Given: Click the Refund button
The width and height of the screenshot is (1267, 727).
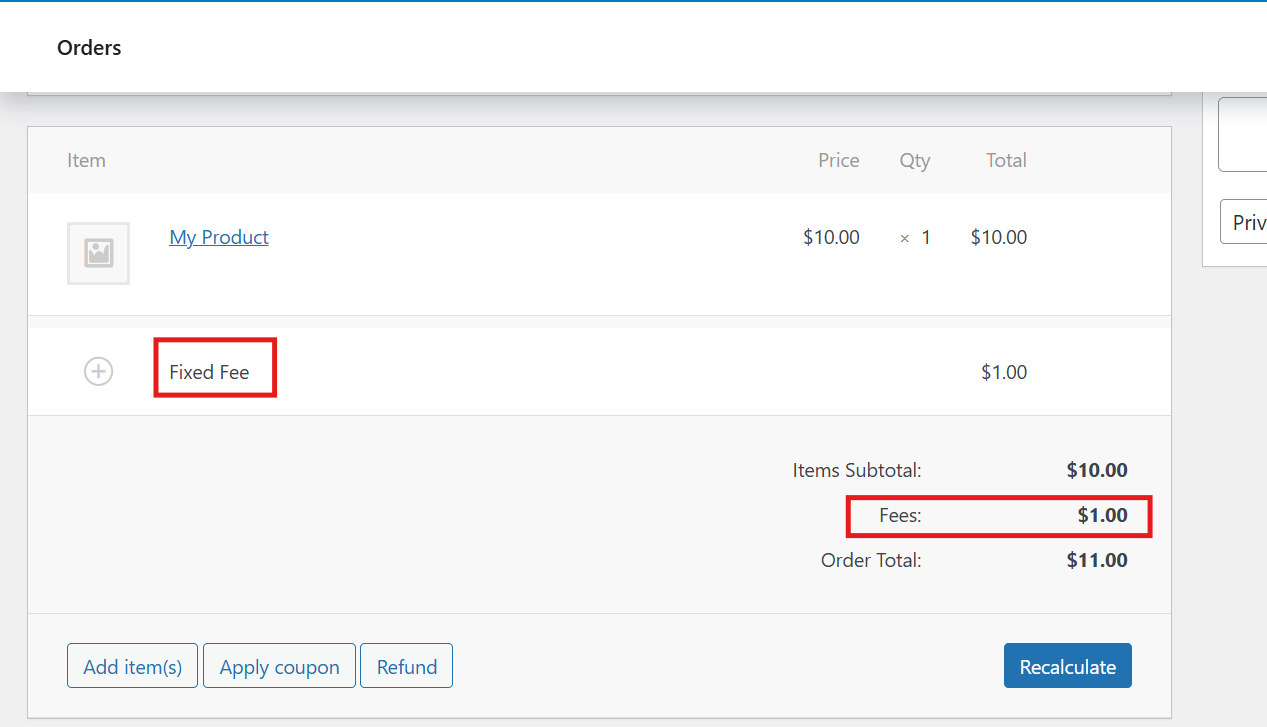Looking at the screenshot, I should tap(406, 665).
